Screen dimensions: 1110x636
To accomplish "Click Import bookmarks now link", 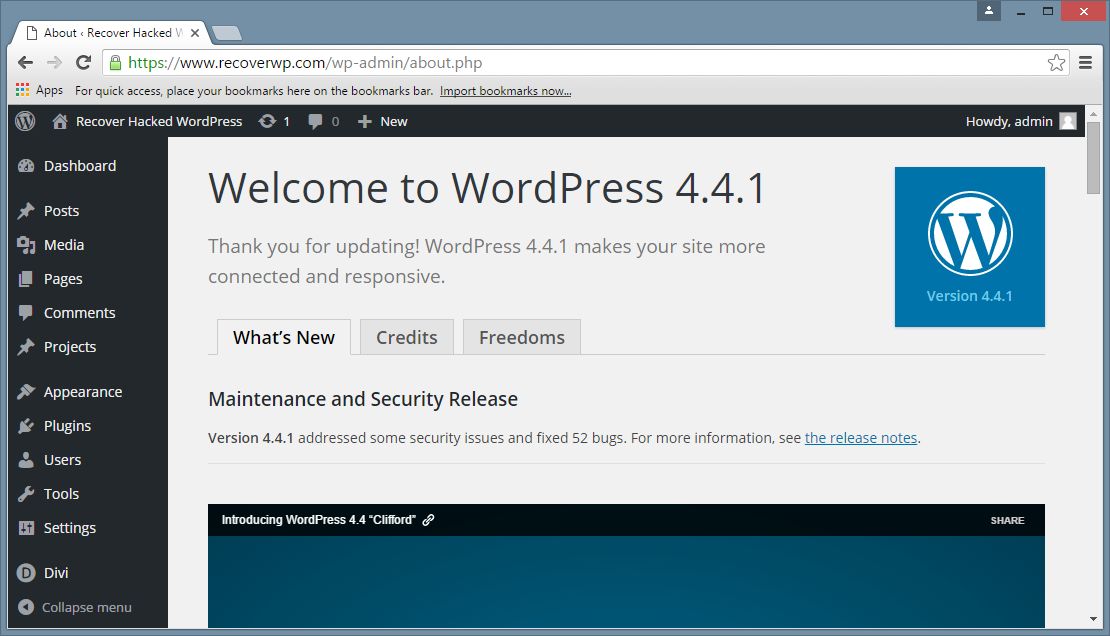I will (505, 91).
